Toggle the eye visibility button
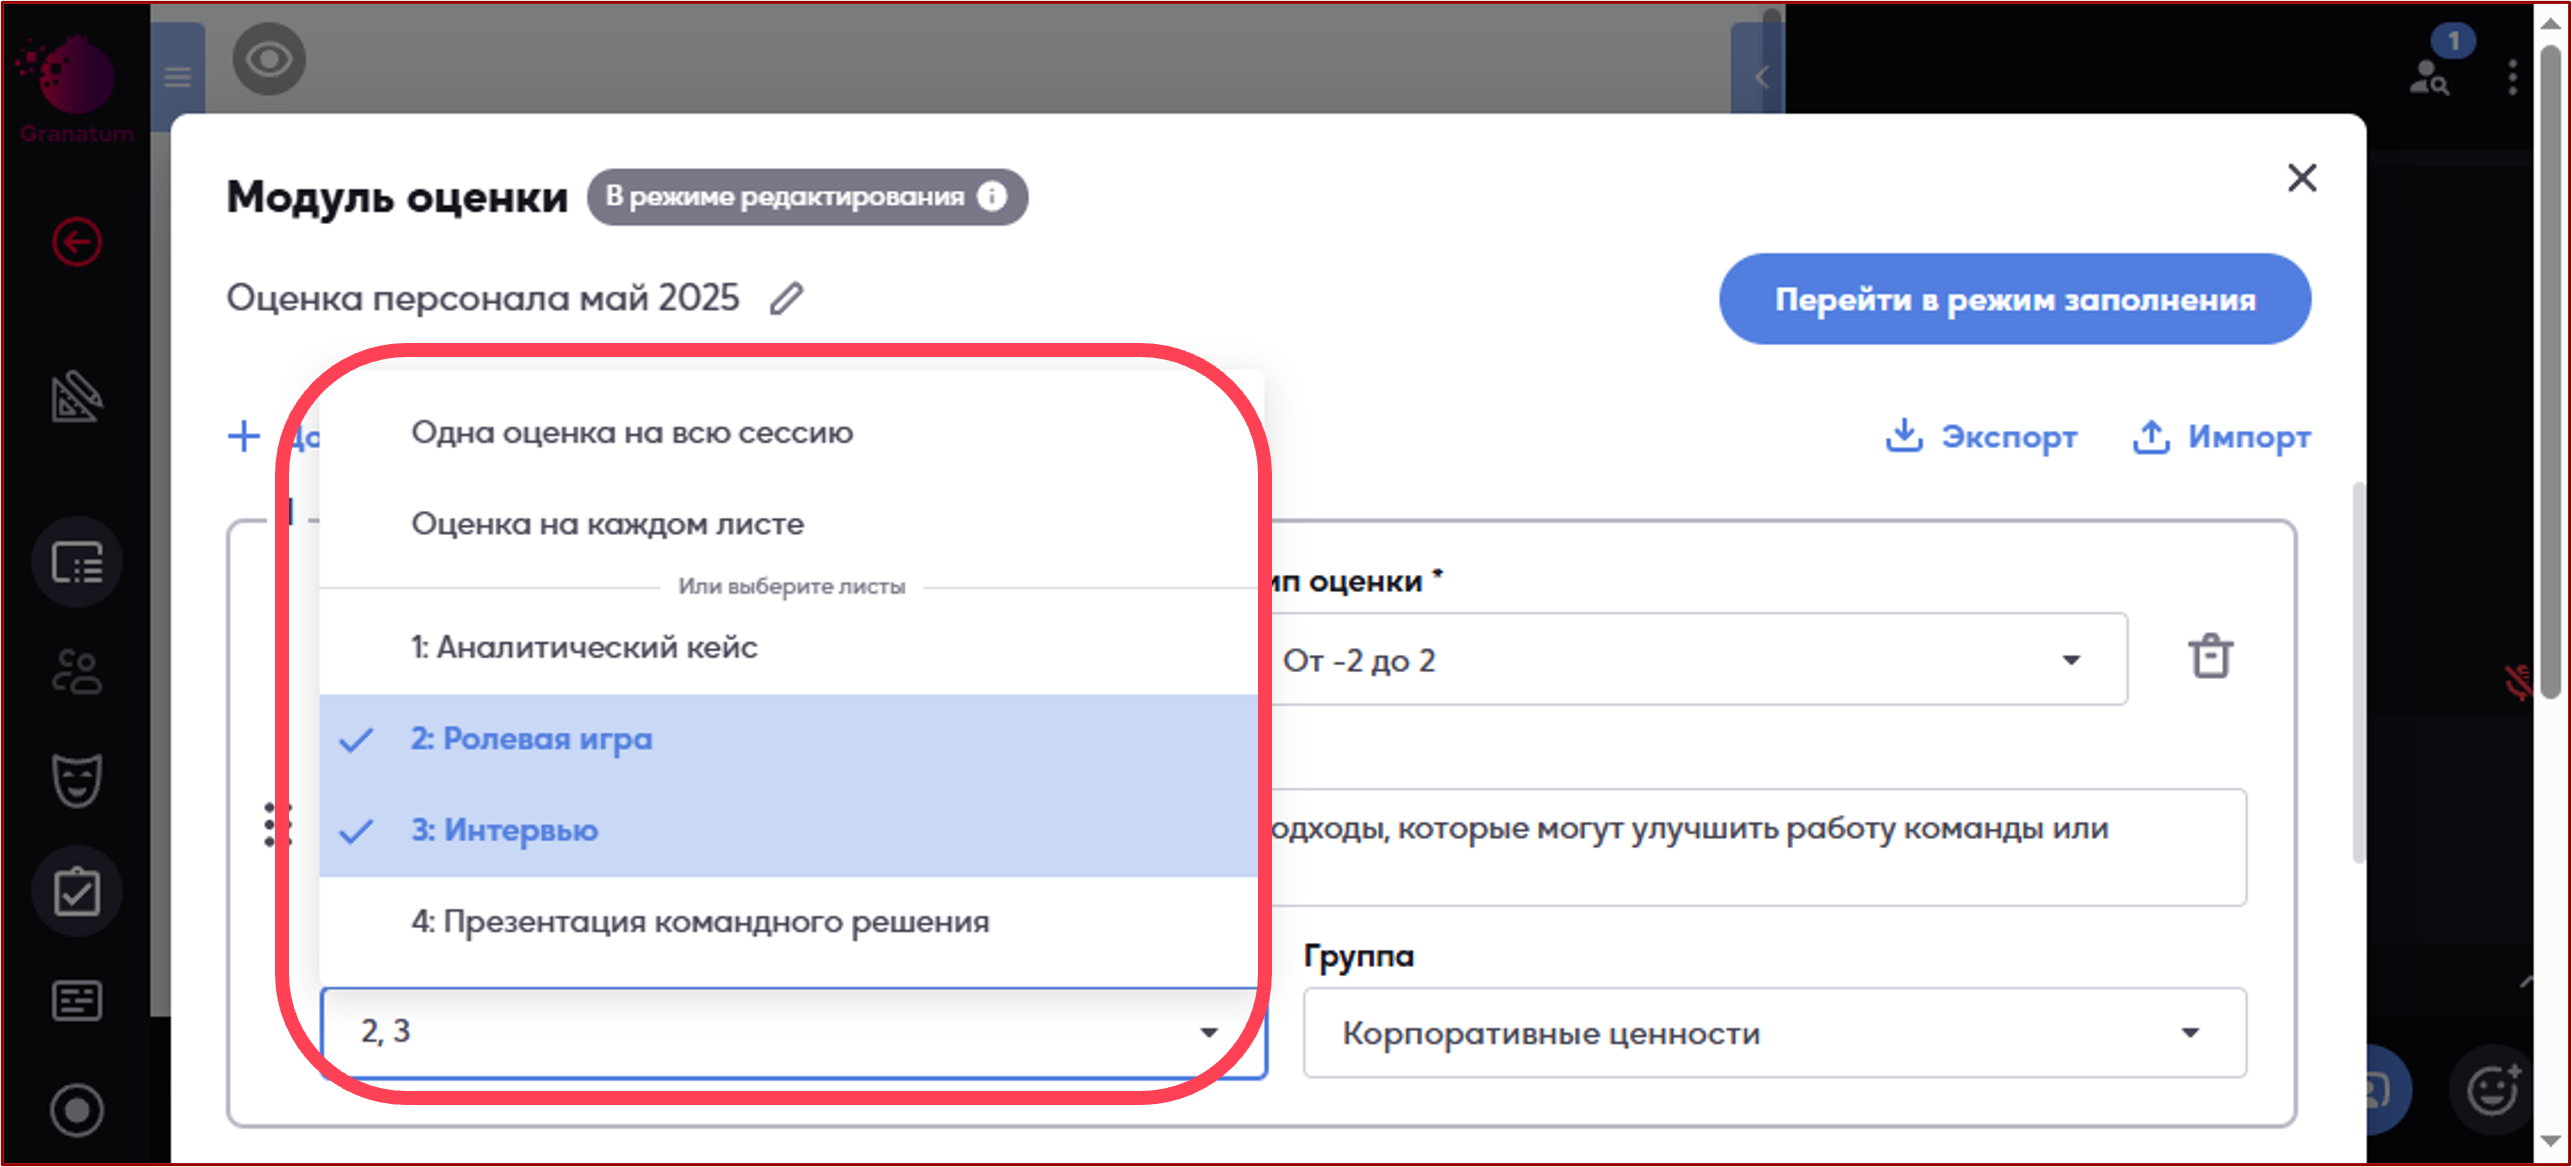 pos(269,60)
